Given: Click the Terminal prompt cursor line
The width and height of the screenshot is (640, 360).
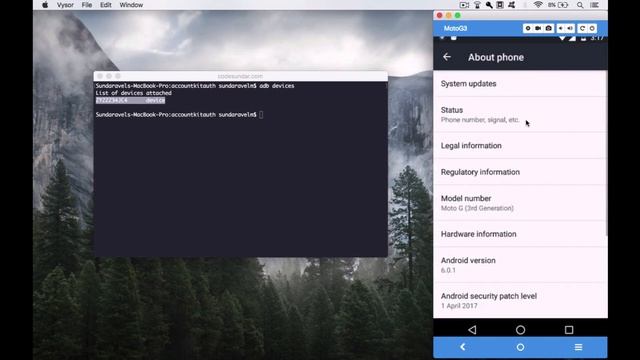Looking at the screenshot, I should (179, 115).
